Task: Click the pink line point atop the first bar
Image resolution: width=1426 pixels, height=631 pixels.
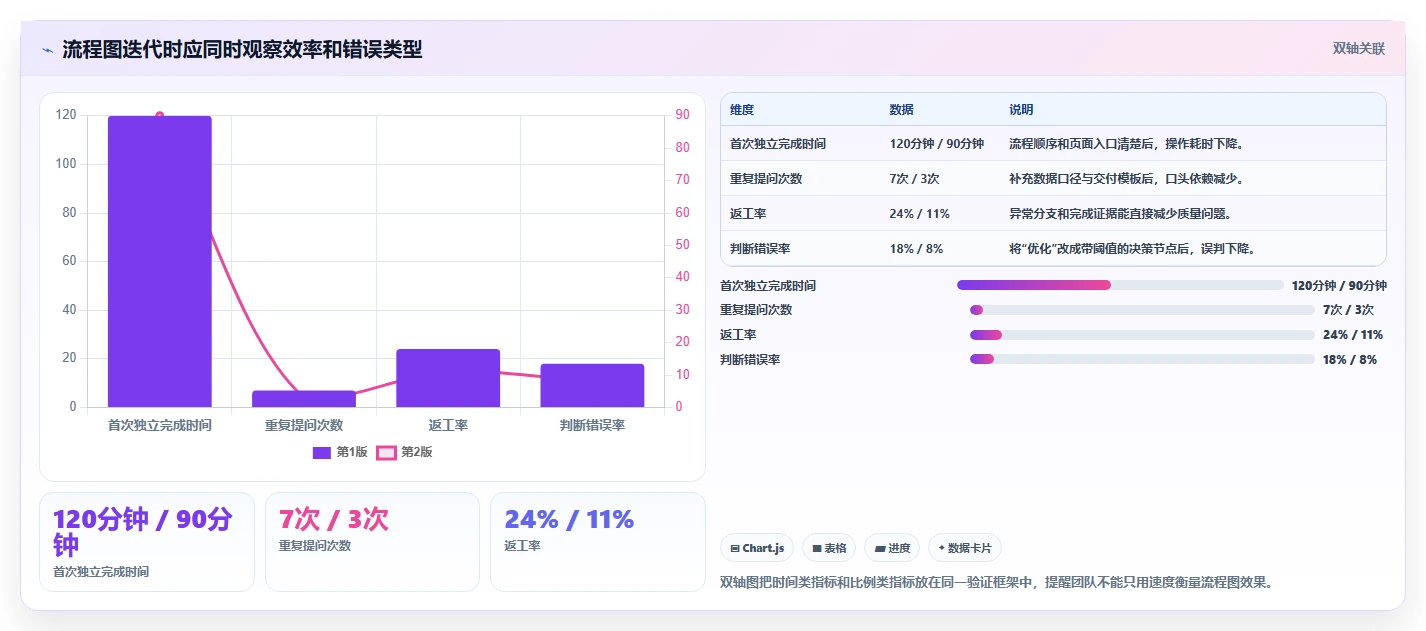Action: click(x=160, y=116)
